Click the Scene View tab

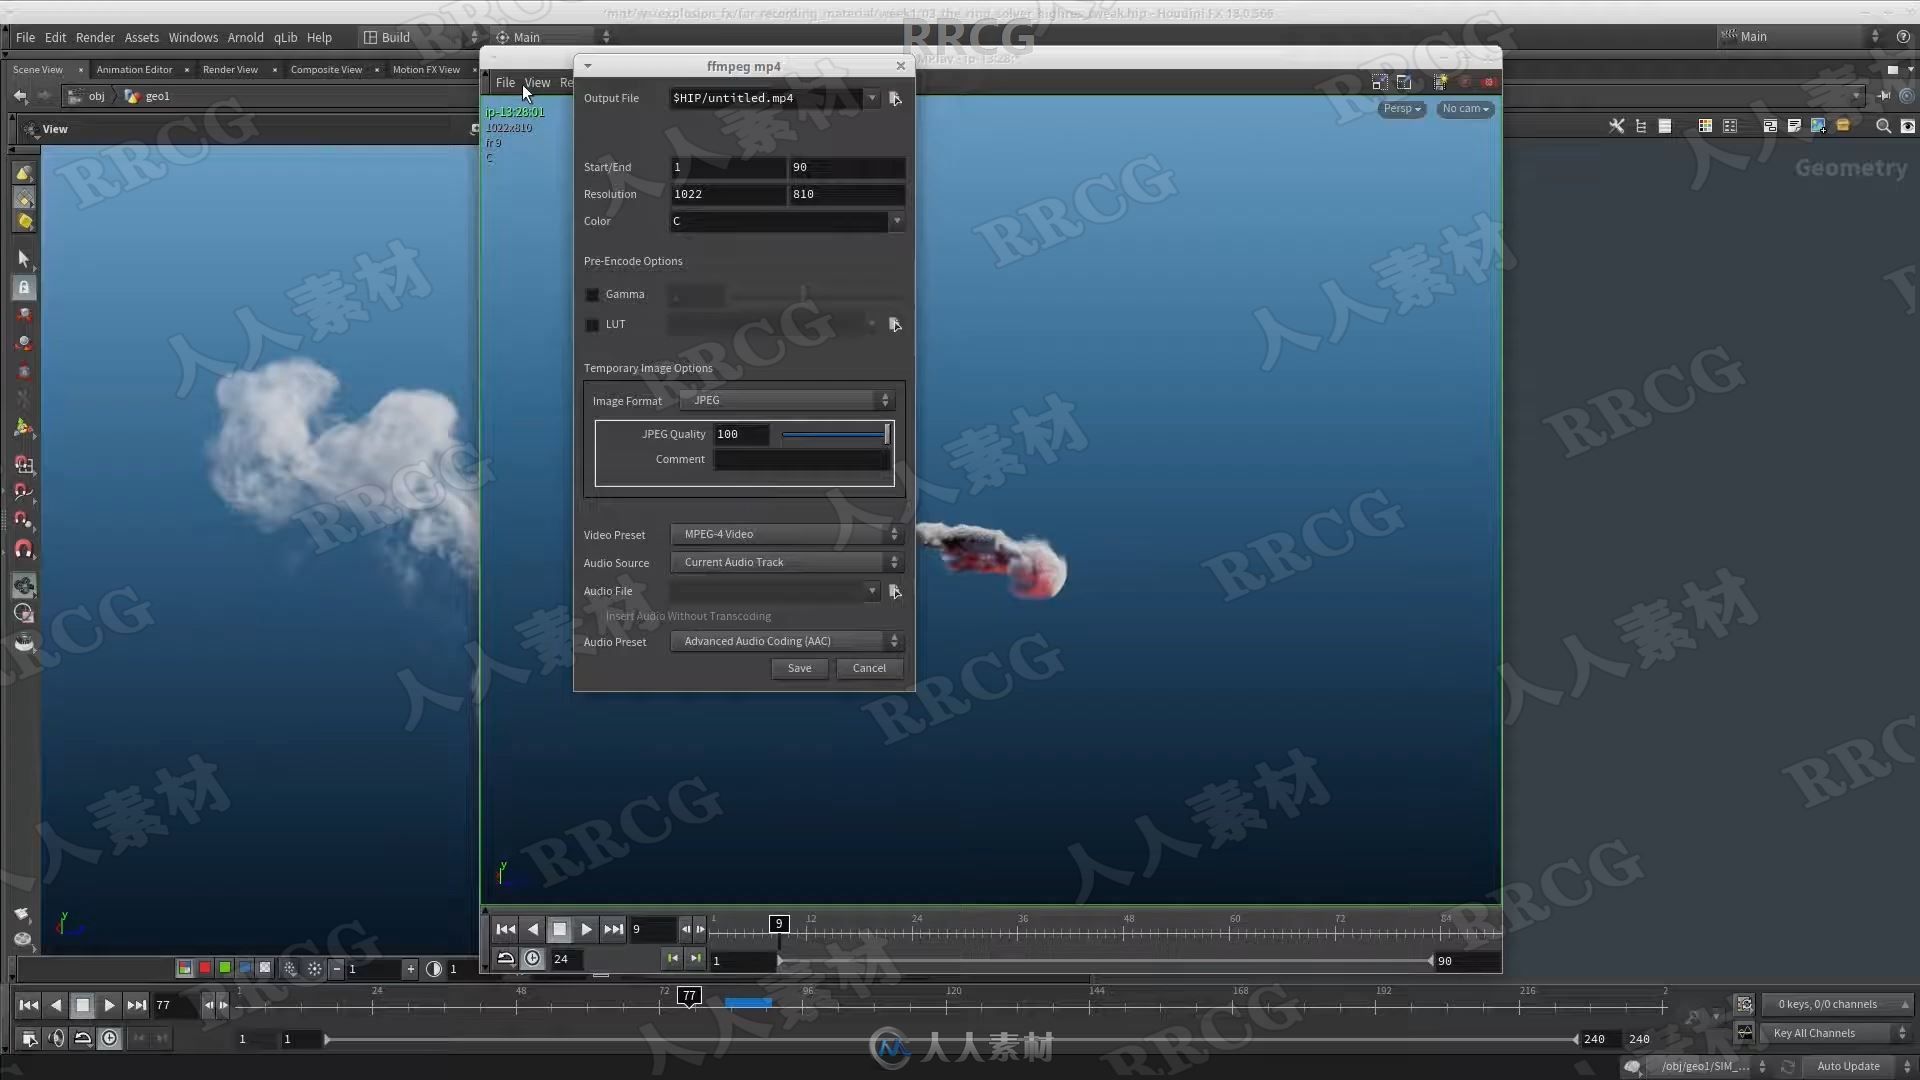point(36,69)
